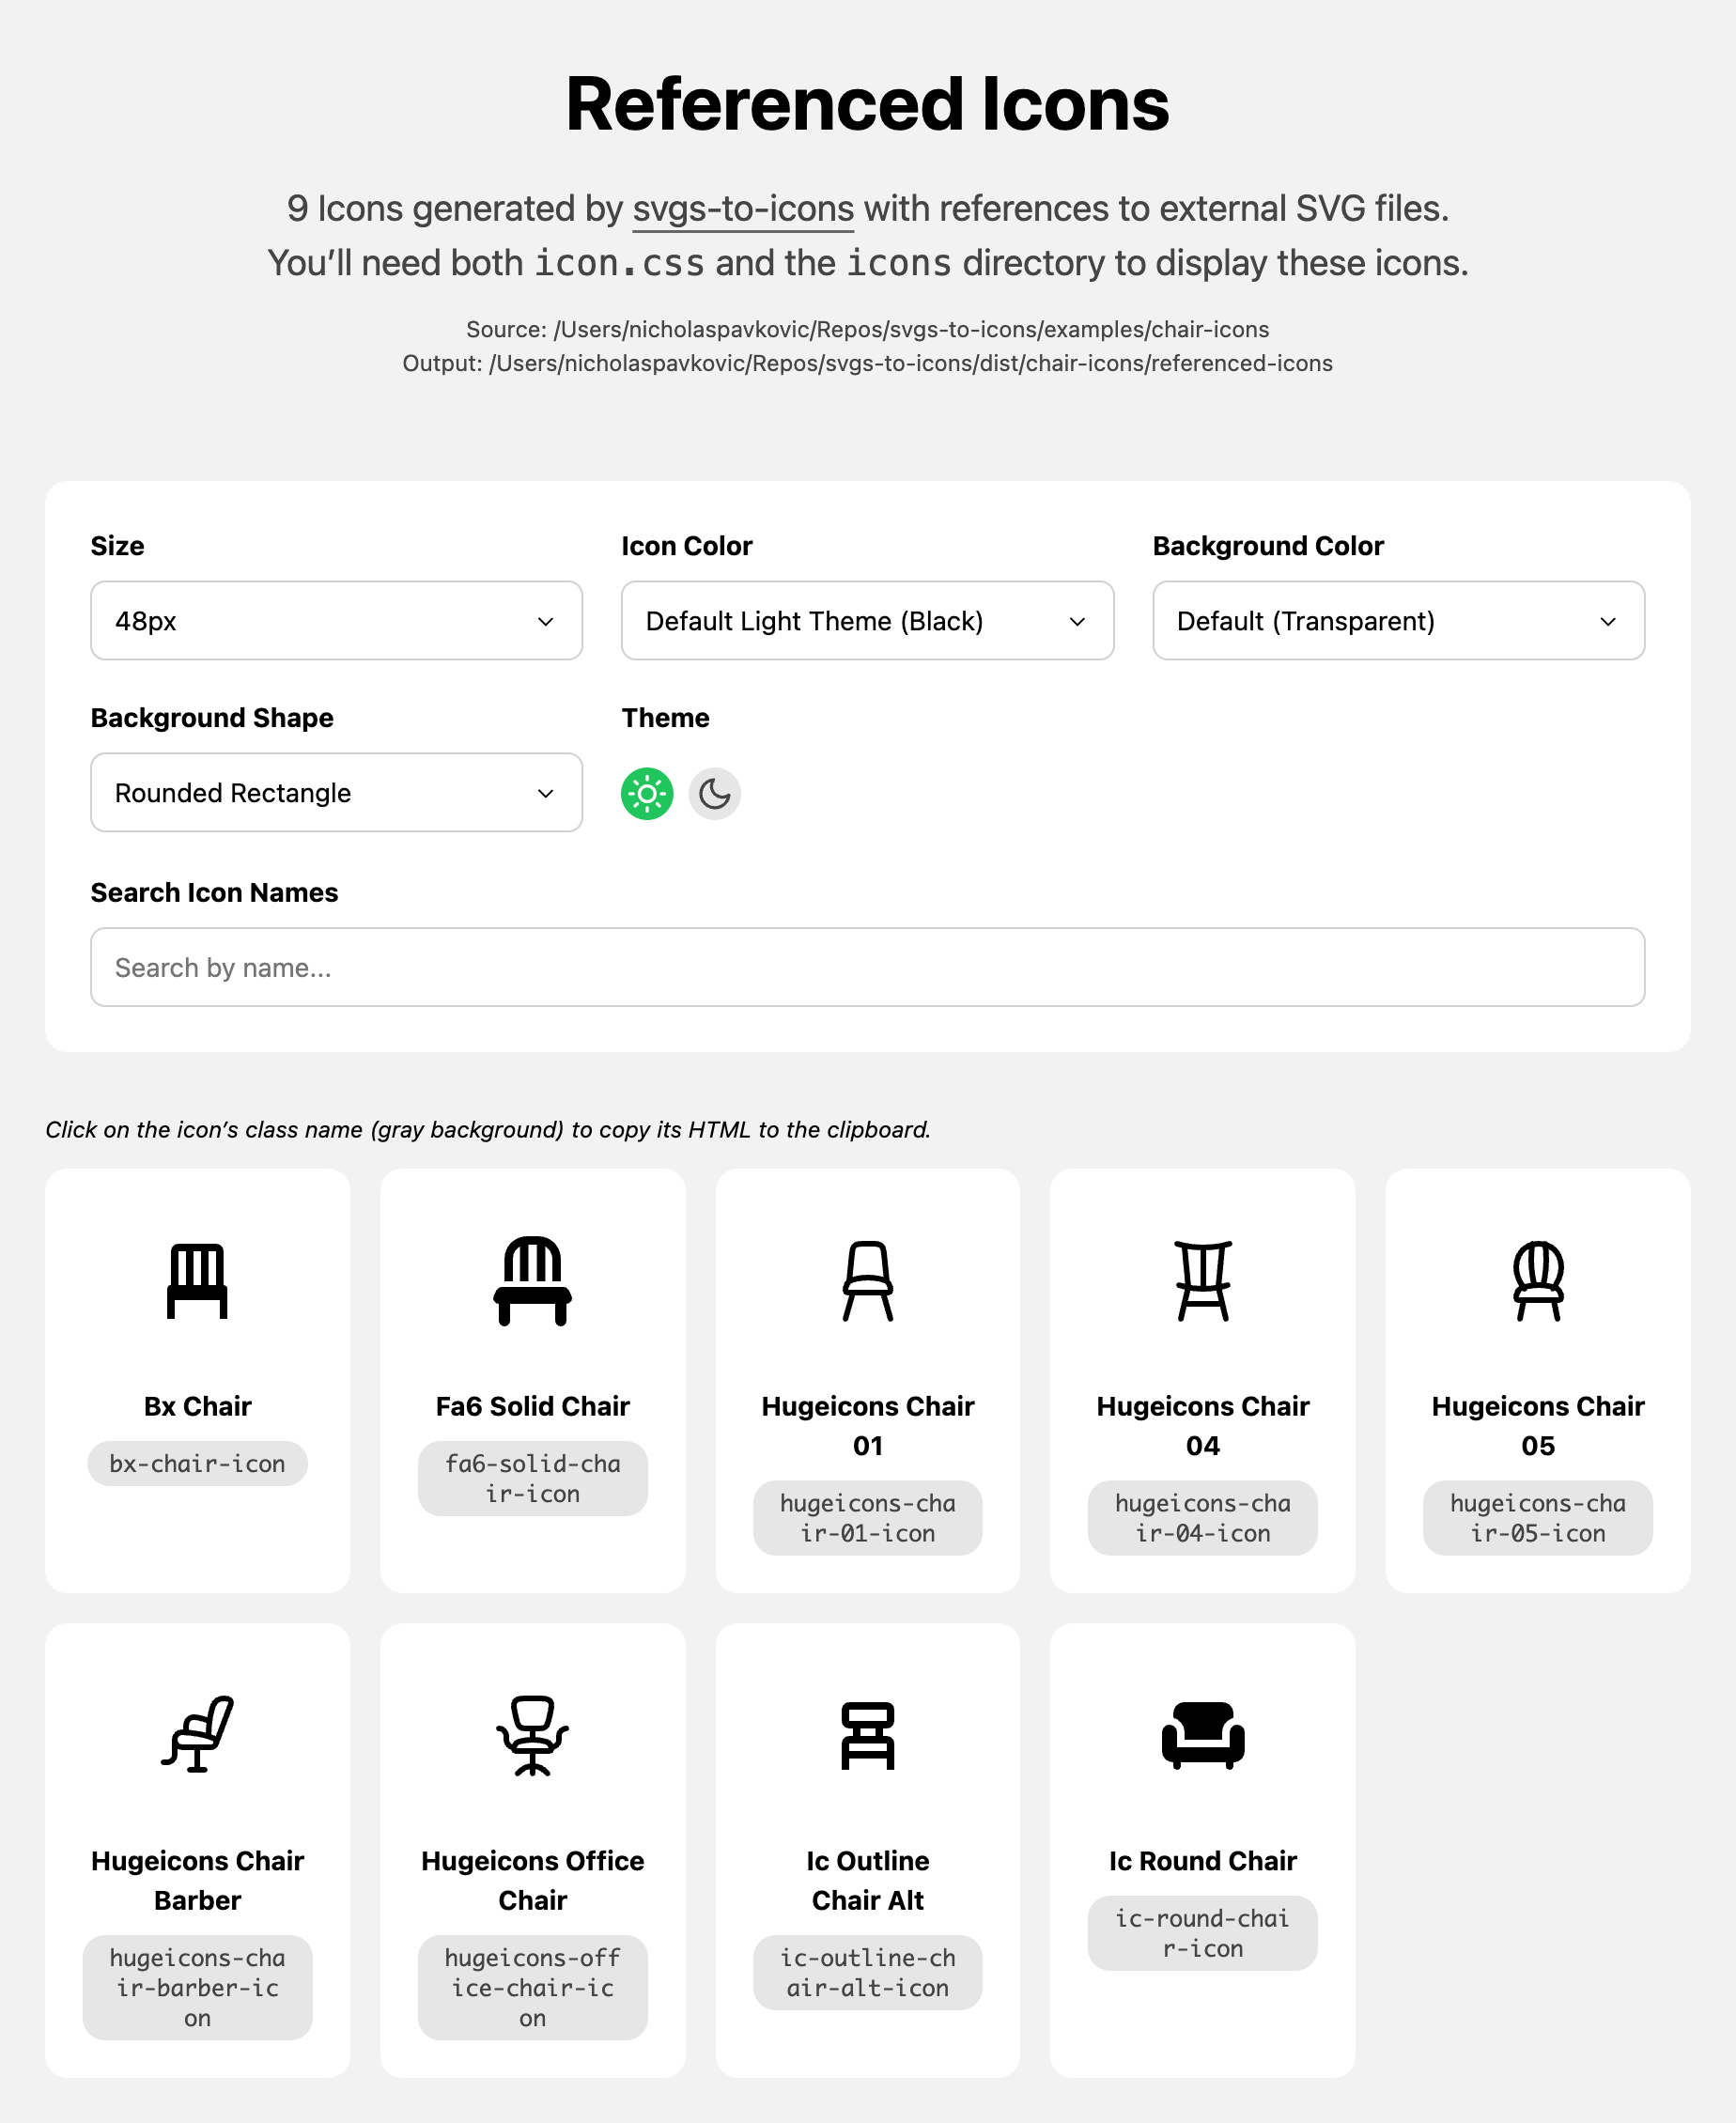This screenshot has height=2123, width=1736.
Task: Copy HTML for bx-chair-icon class name
Action: [x=197, y=1463]
